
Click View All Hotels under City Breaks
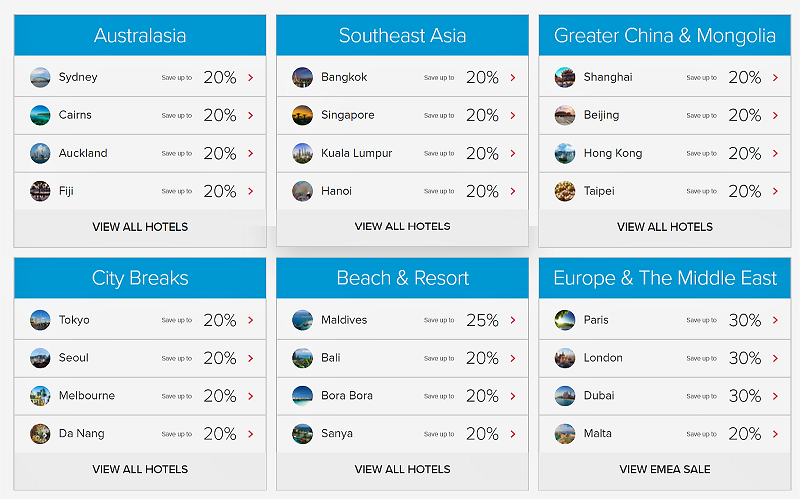click(140, 469)
